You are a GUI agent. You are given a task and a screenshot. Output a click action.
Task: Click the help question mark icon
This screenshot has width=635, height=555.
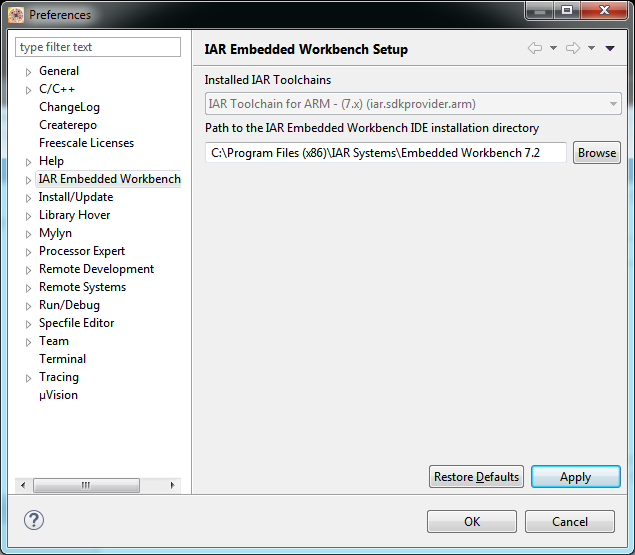pyautogui.click(x=34, y=520)
